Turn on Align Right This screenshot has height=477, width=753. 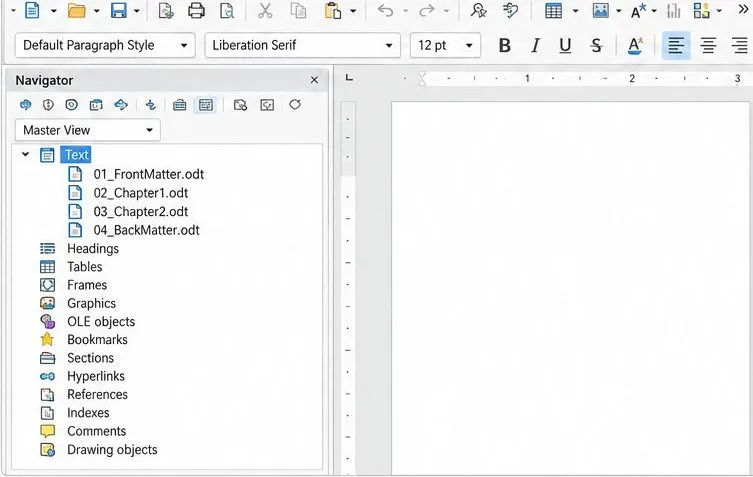(x=740, y=46)
